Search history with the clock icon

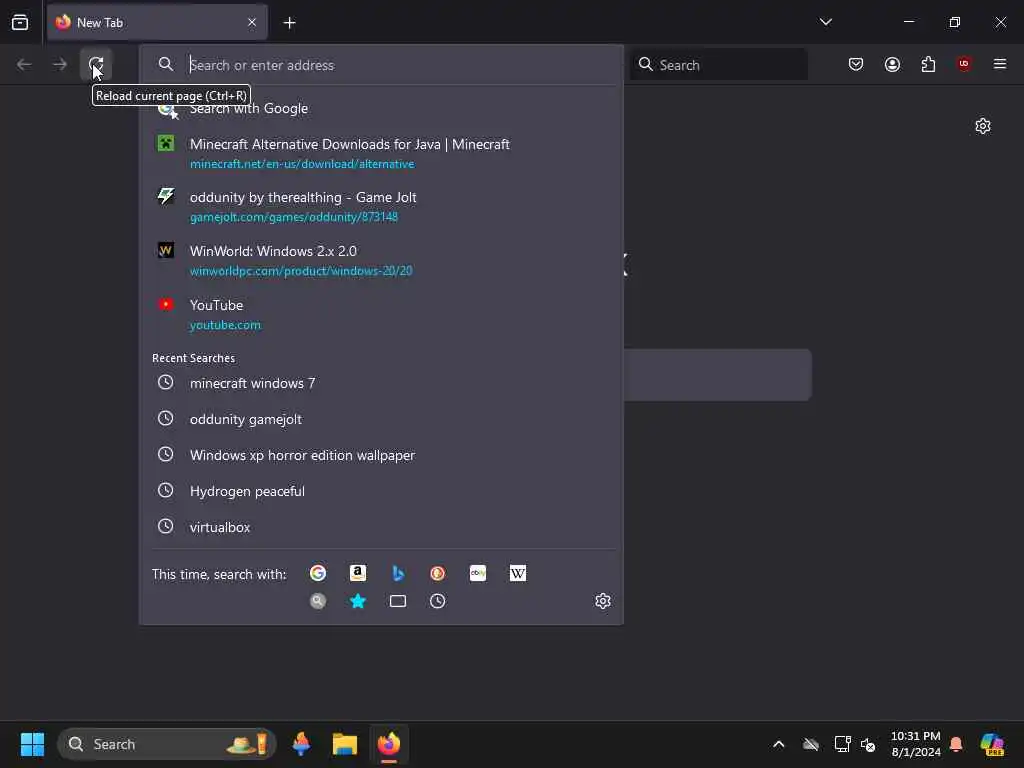(x=438, y=601)
